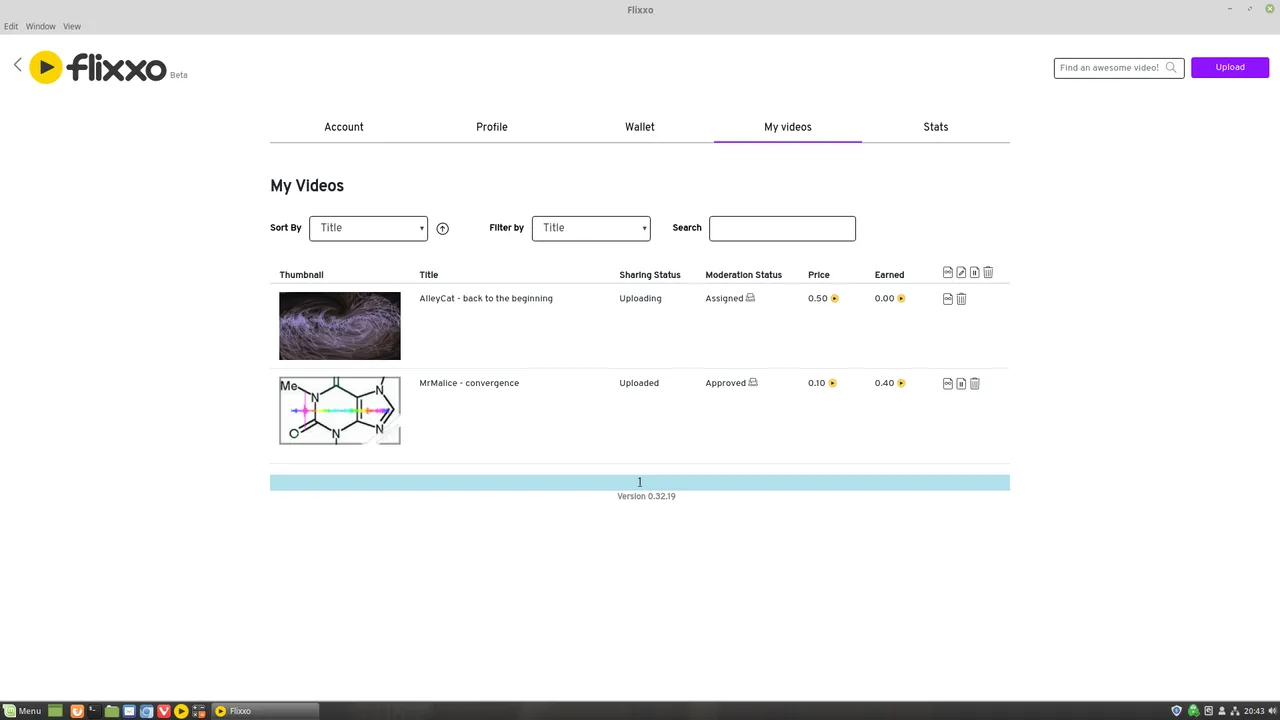Image resolution: width=1280 pixels, height=720 pixels.
Task: Click the coin icon beside price 0.50
Action: (834, 298)
